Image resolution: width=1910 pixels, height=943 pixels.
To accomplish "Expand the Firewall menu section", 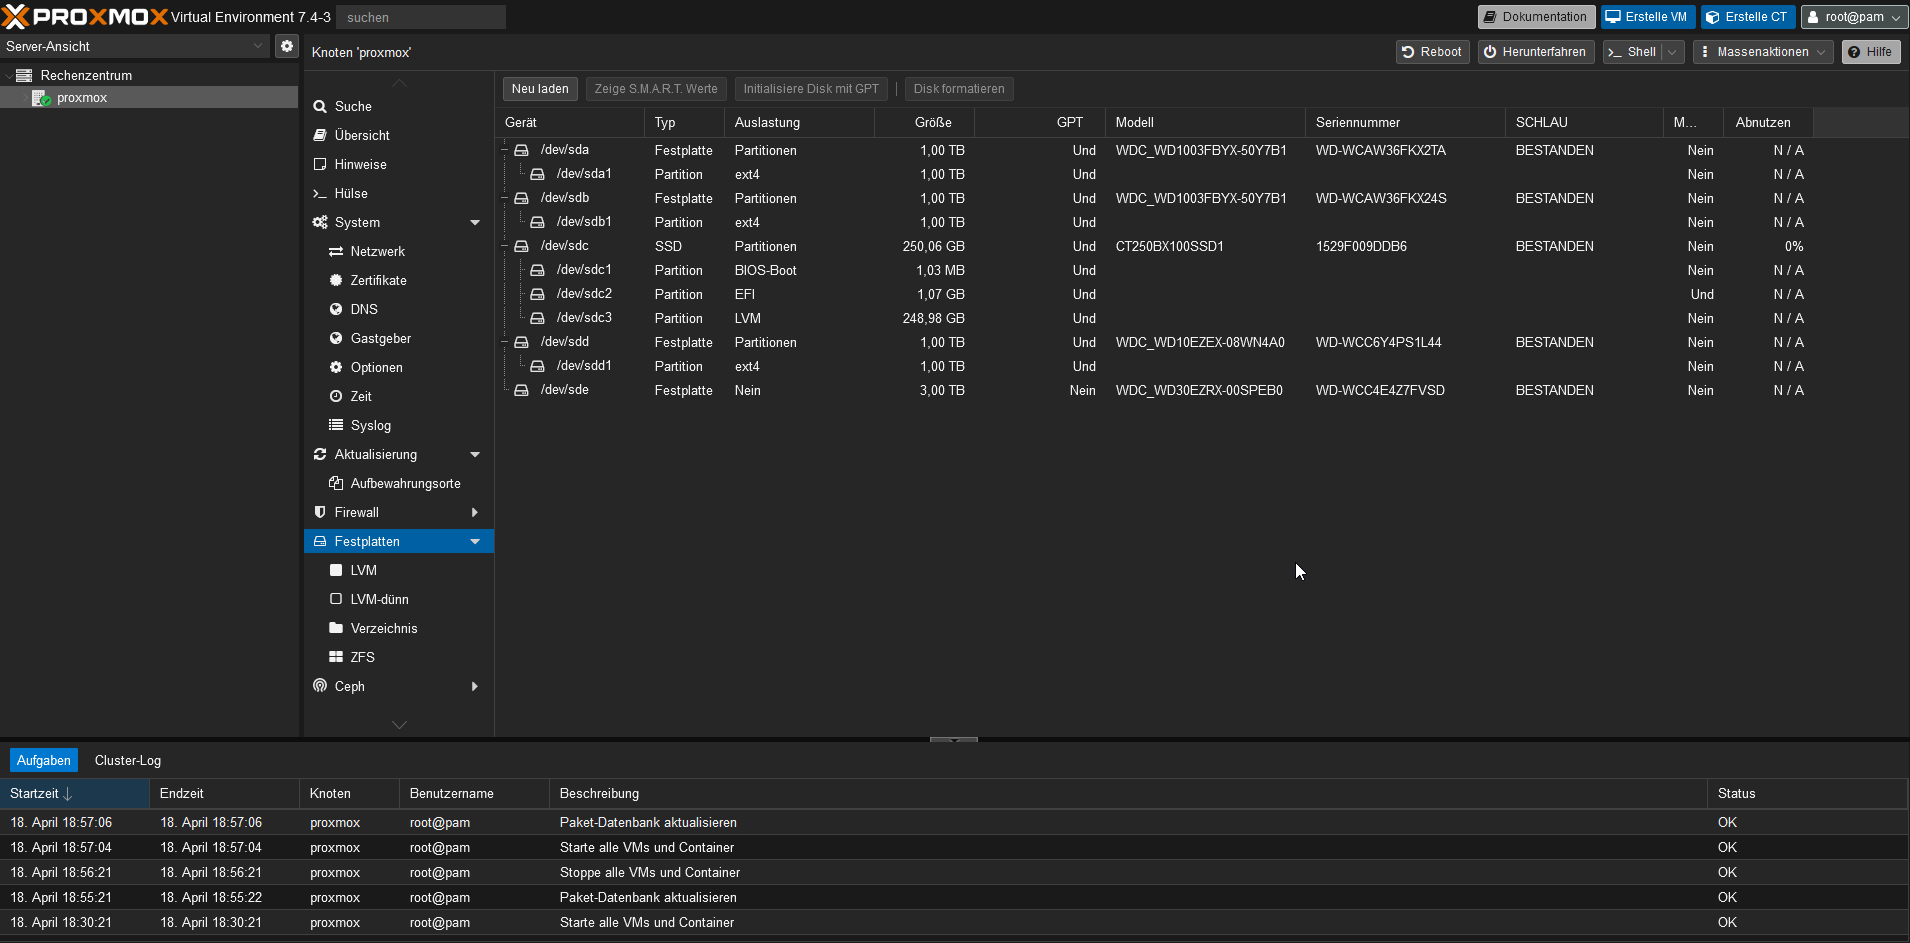I will pos(475,512).
